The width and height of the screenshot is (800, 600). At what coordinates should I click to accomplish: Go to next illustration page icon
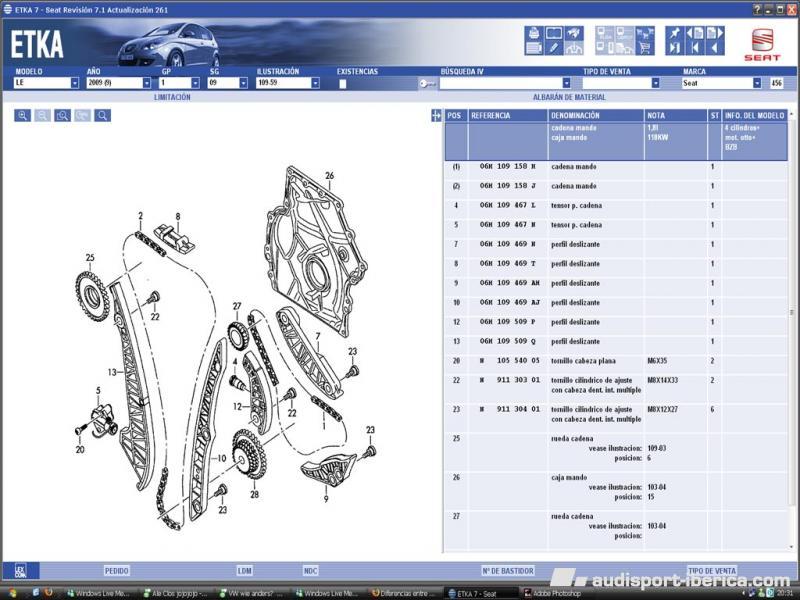715,33
